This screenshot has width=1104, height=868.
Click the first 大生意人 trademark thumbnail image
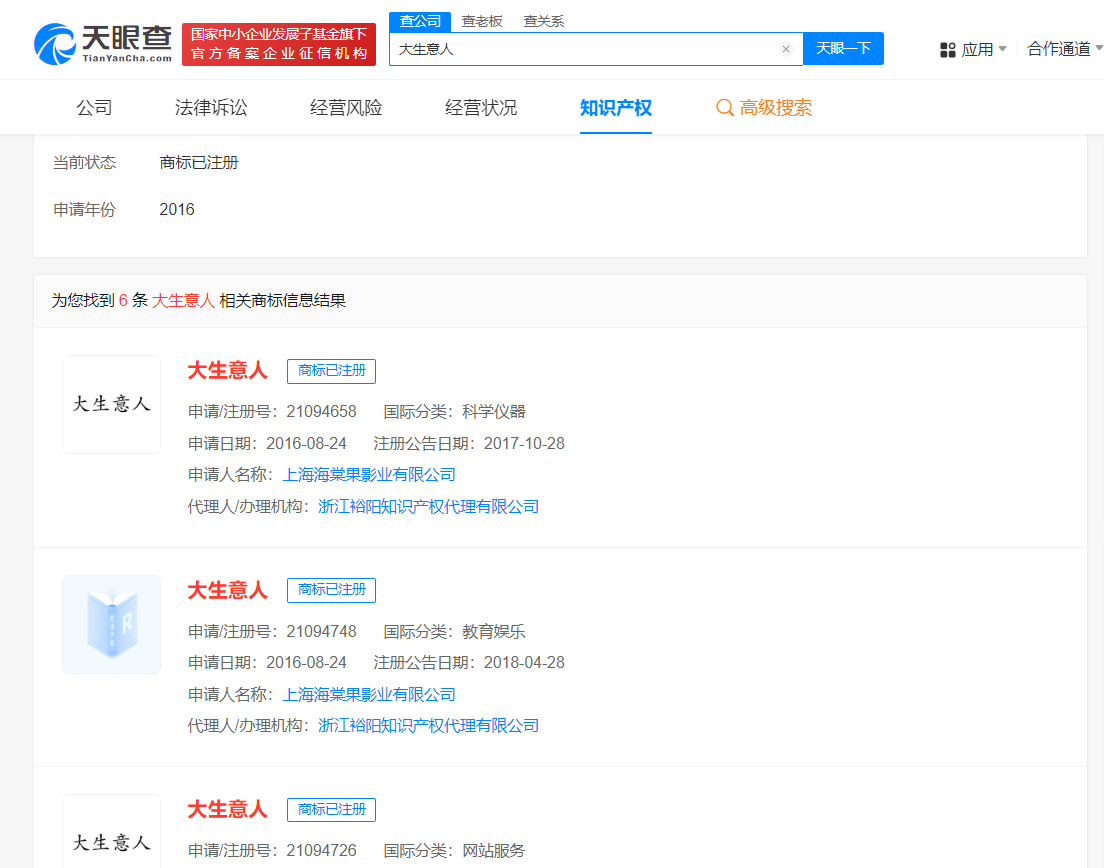(111, 404)
